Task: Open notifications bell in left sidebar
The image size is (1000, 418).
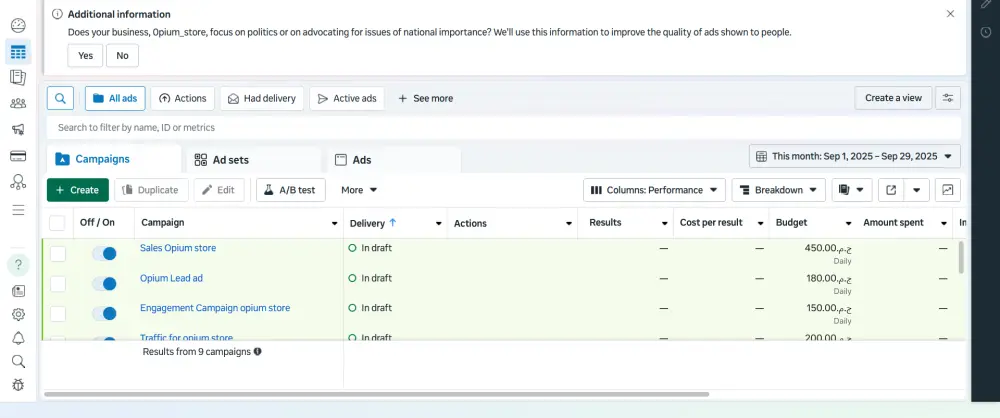Action: [x=18, y=338]
